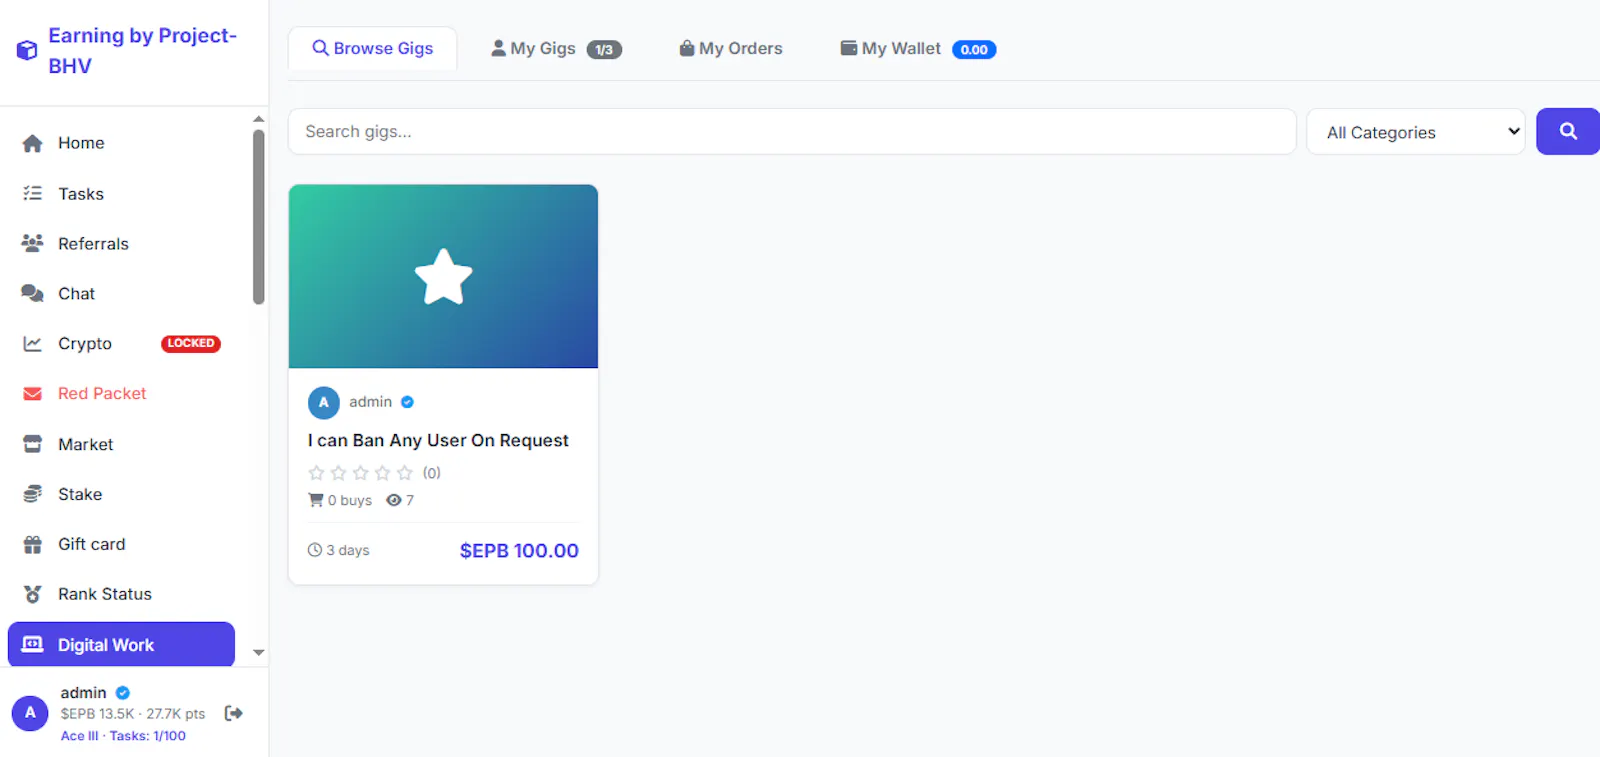Viewport: 1600px width, 757px height.
Task: Click the Red Packet envelope icon
Action: tap(32, 394)
